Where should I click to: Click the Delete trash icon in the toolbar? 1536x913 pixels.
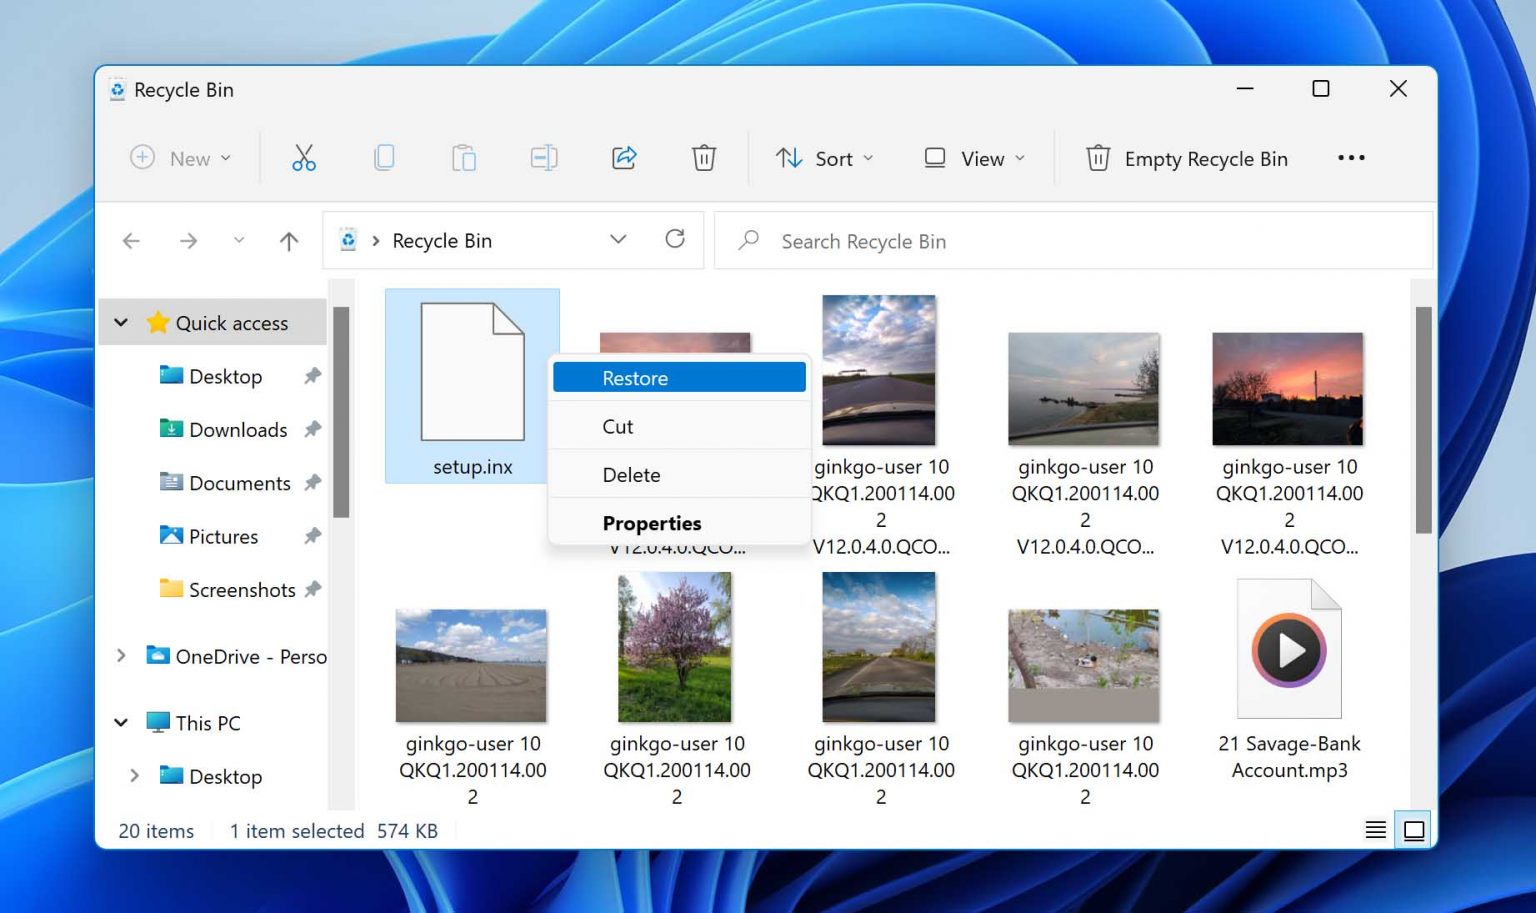click(704, 158)
